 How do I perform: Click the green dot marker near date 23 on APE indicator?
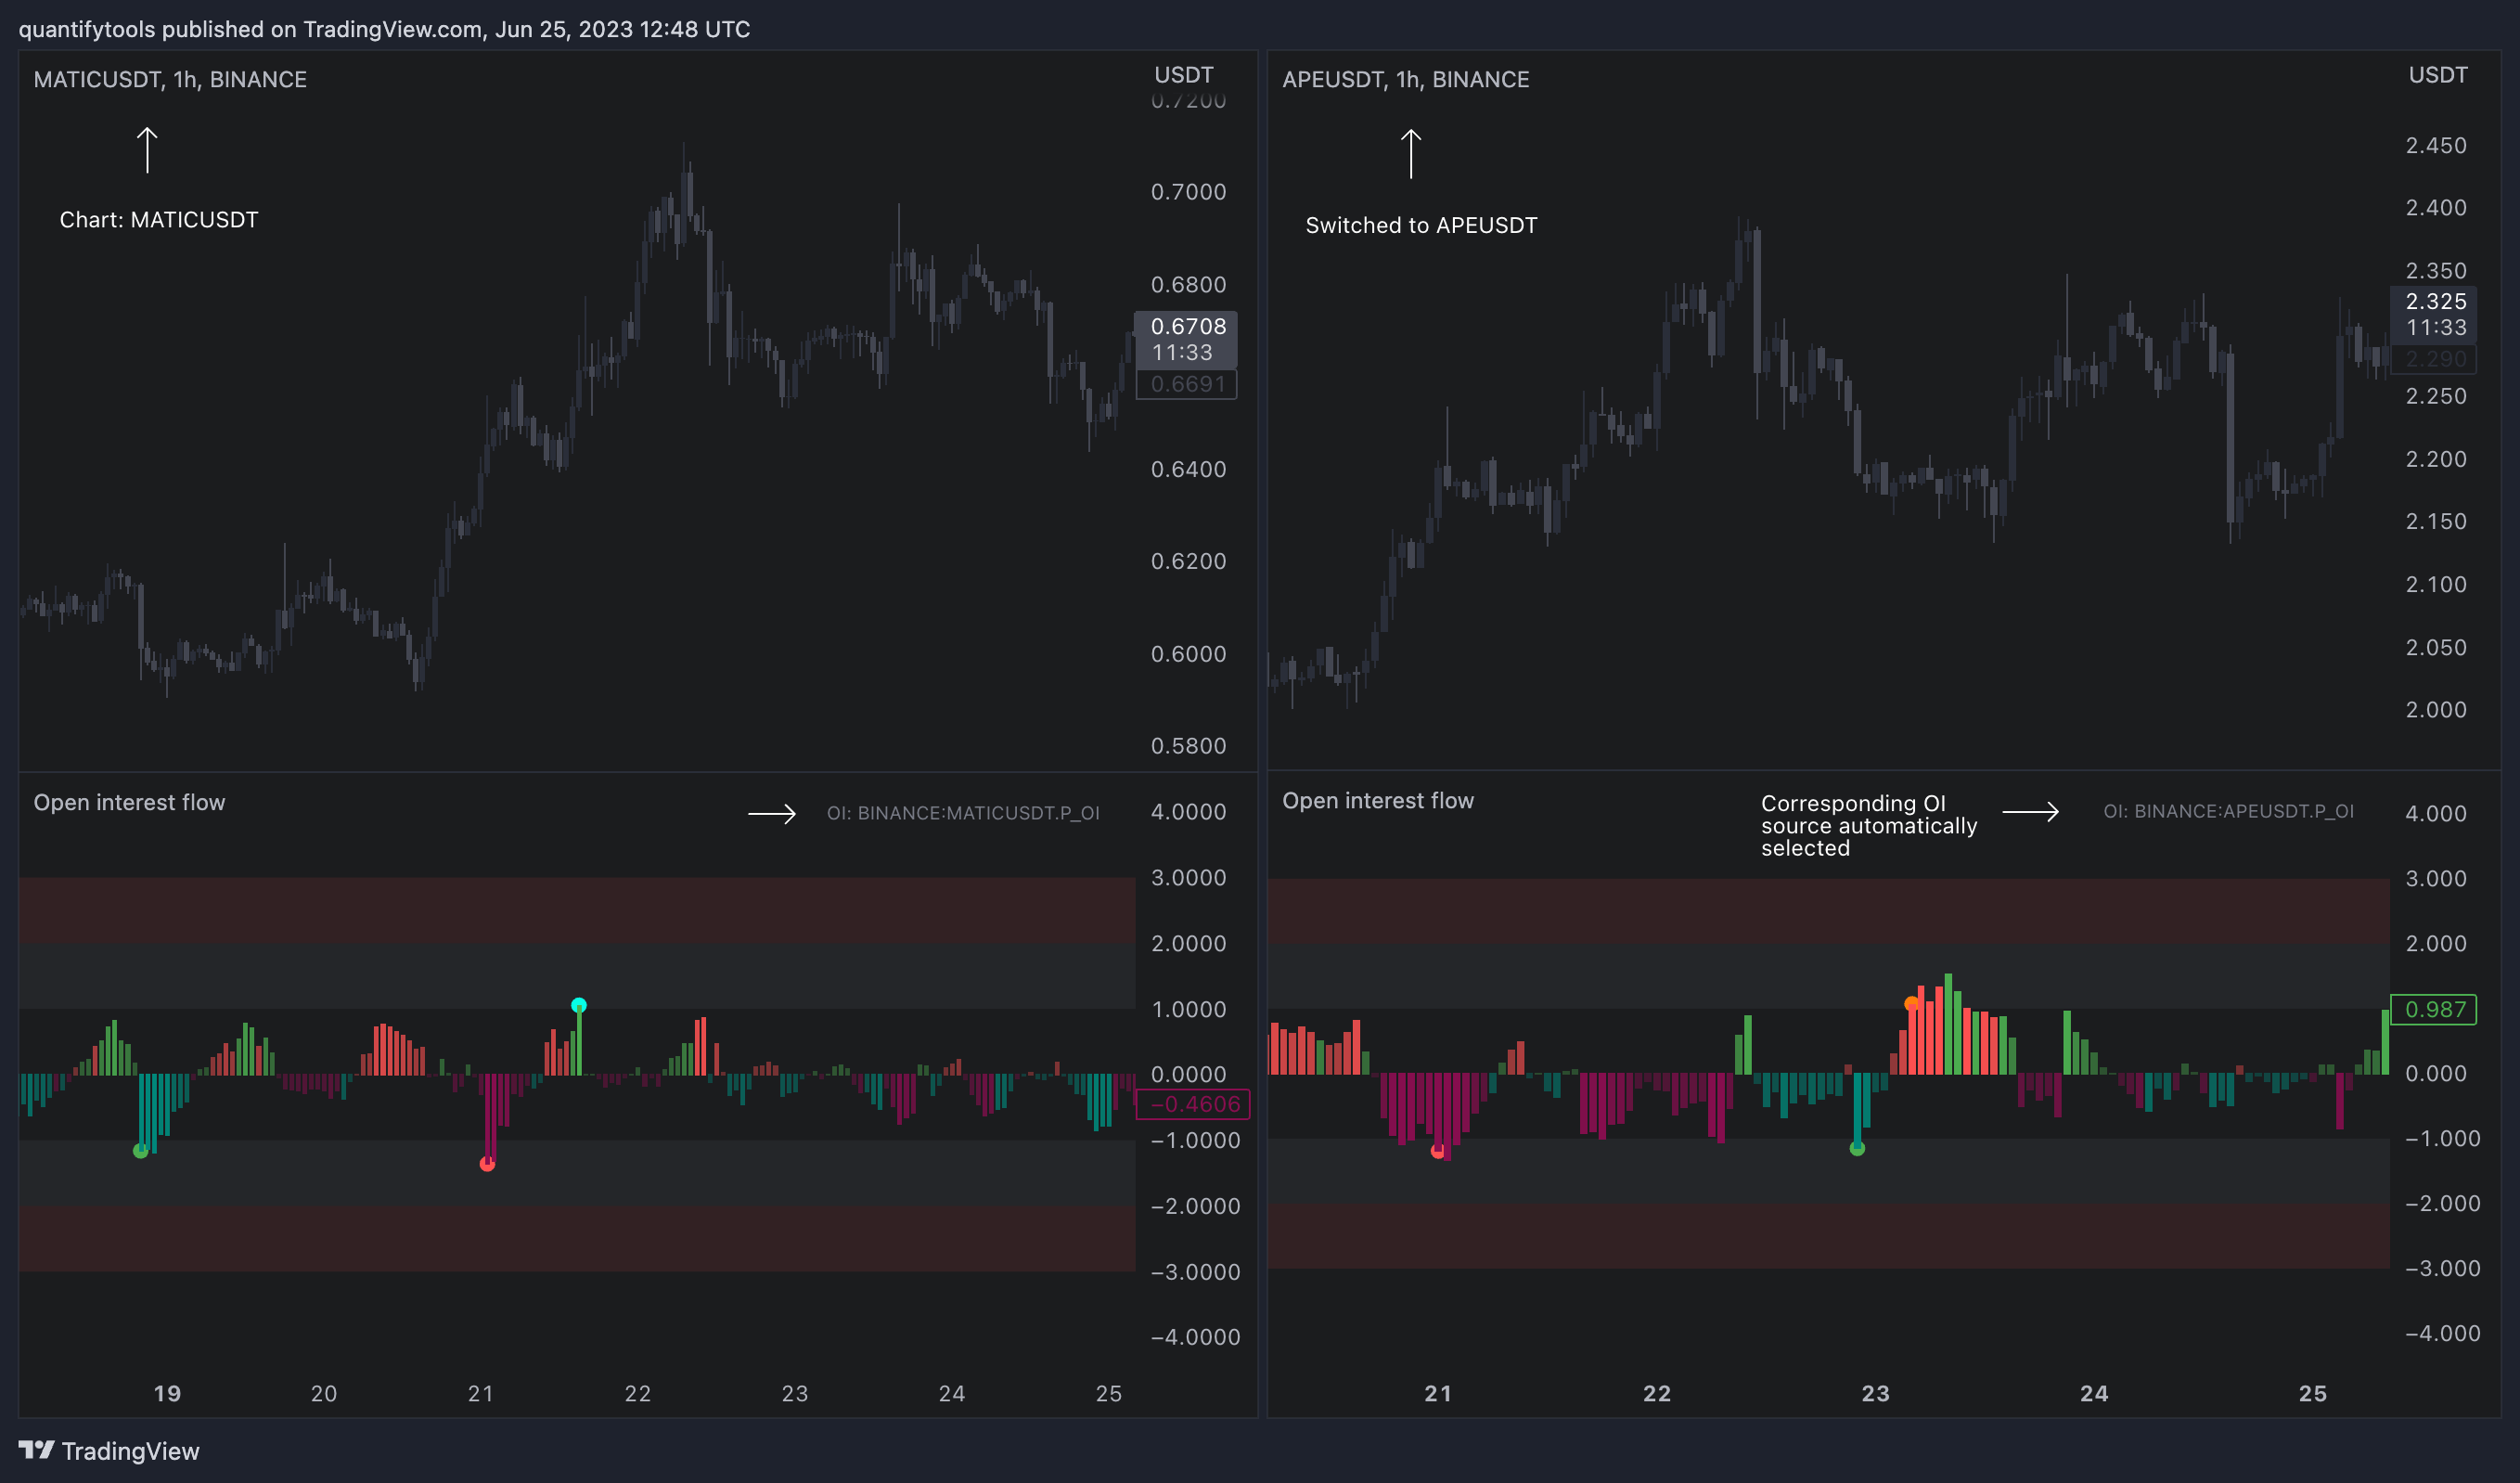tap(1857, 1149)
